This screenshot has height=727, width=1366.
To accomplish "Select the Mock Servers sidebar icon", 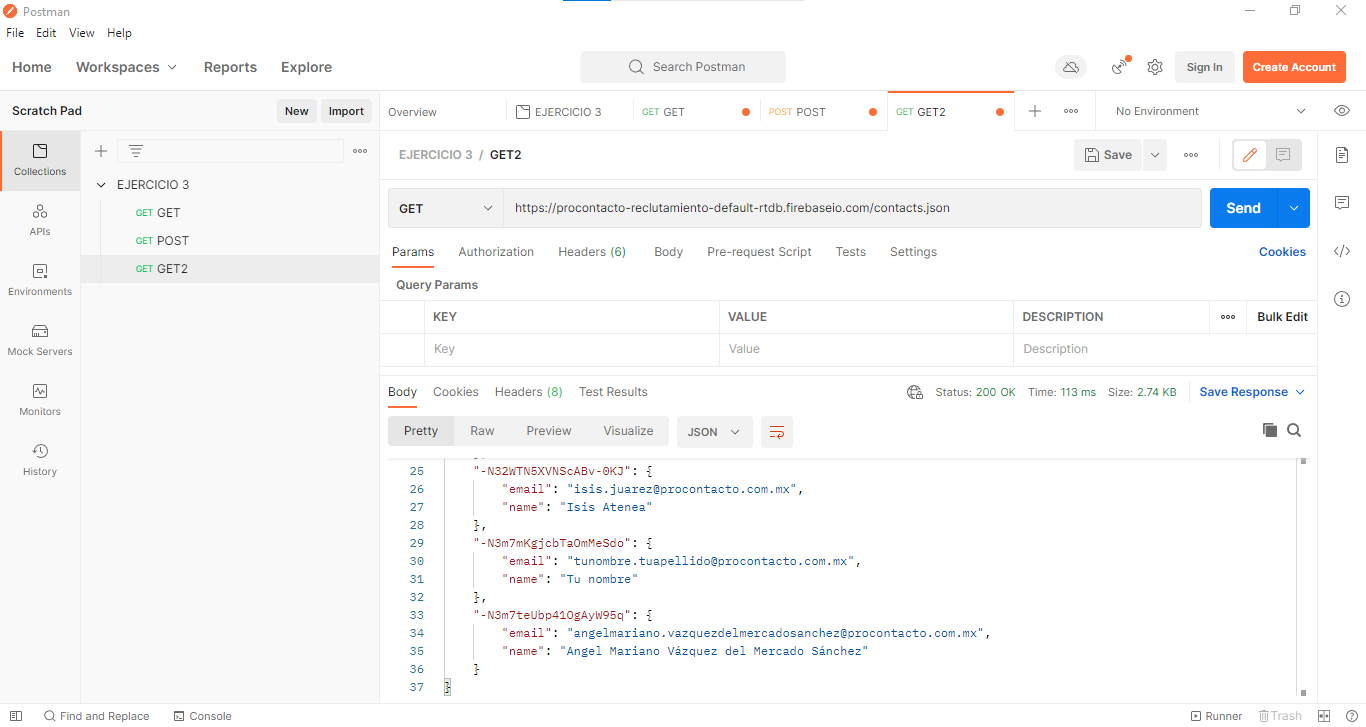I will [40, 340].
